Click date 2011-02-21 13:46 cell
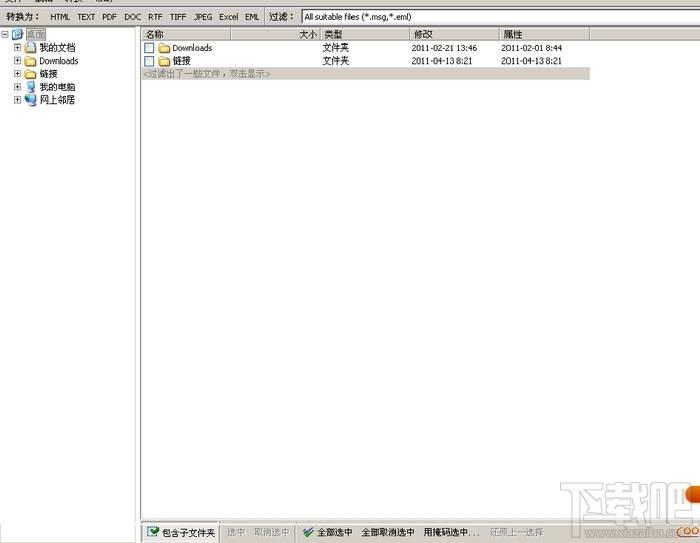700x543 pixels. pyautogui.click(x=444, y=48)
